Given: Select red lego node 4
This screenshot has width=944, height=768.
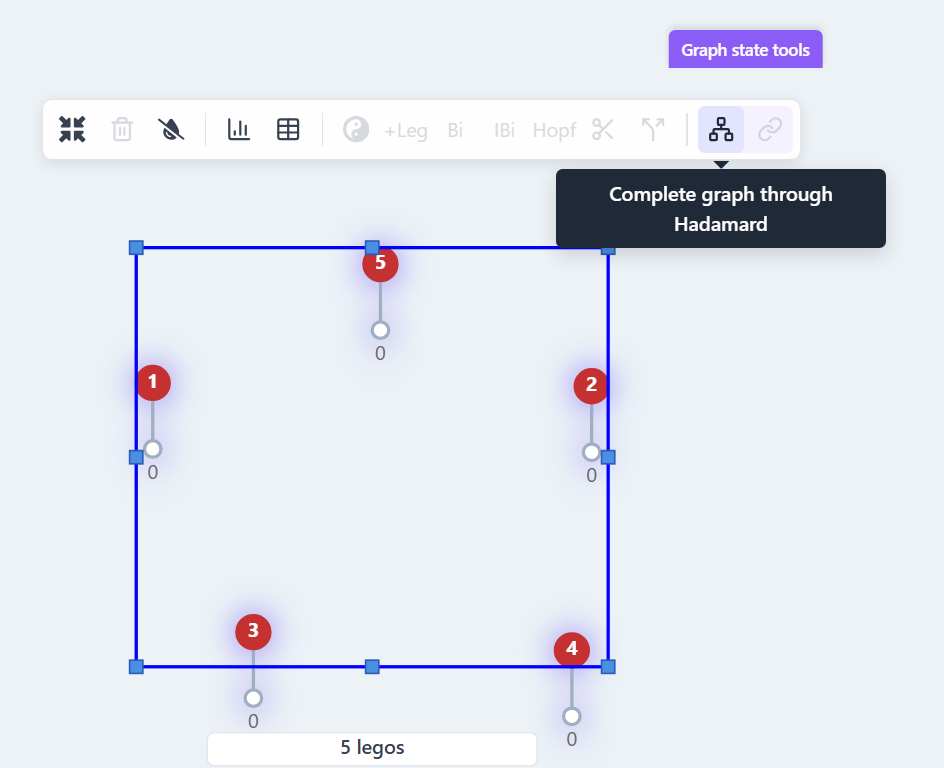Looking at the screenshot, I should (571, 649).
